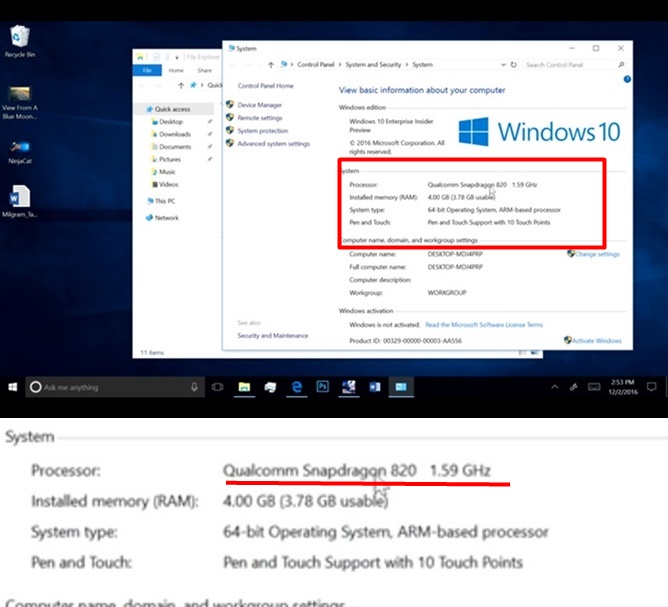Select Quick access in File Explorer sidebar
Screen dimensions: 668x607
click(x=172, y=109)
